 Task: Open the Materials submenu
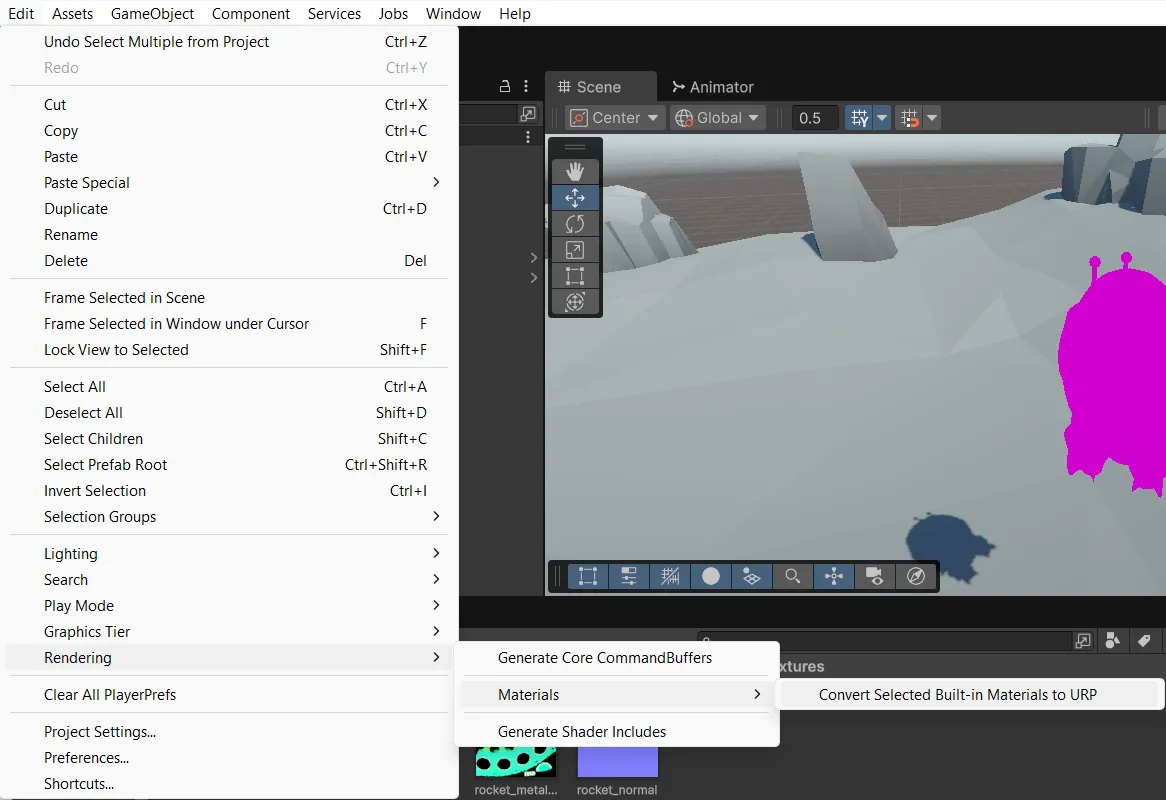618,694
